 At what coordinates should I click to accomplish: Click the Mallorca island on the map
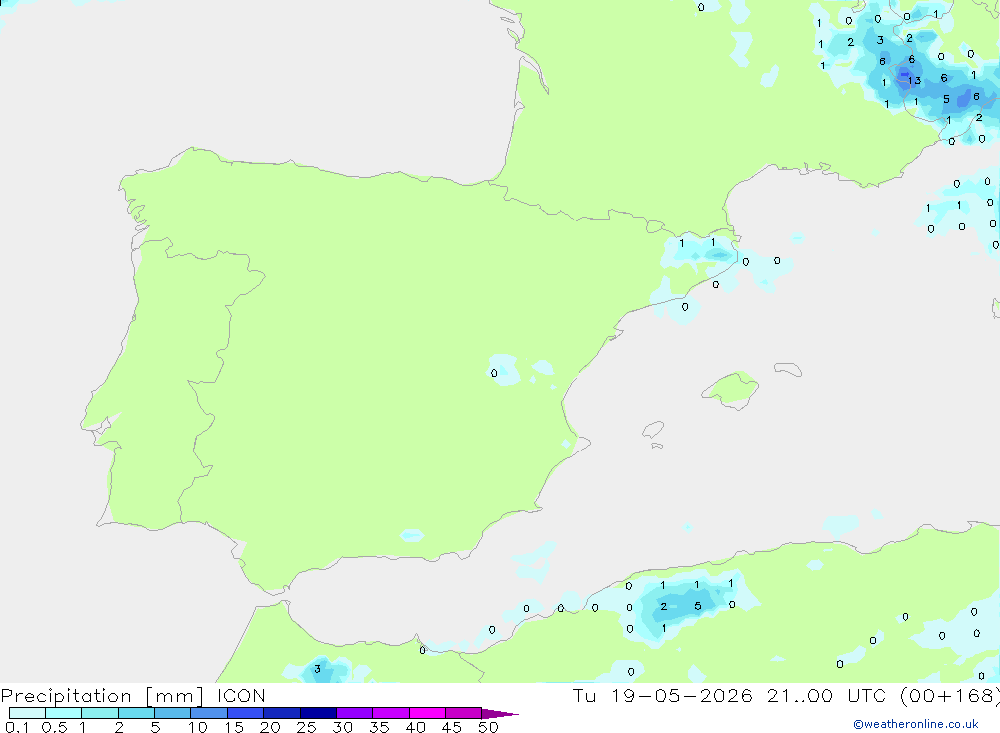[x=732, y=389]
